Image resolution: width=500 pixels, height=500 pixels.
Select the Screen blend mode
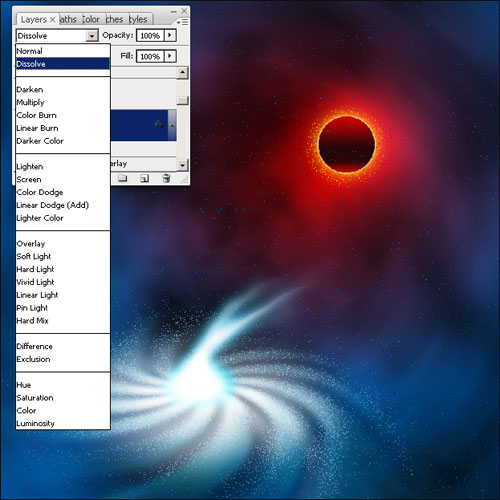click(63, 179)
